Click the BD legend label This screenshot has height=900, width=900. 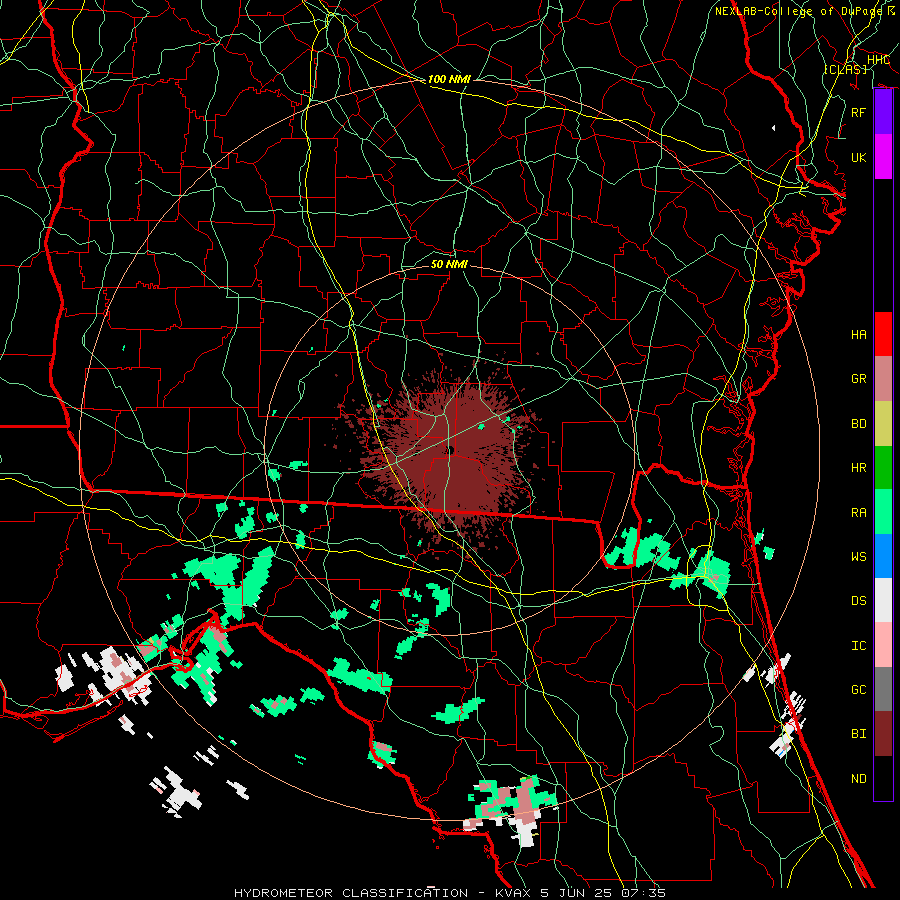[858, 424]
